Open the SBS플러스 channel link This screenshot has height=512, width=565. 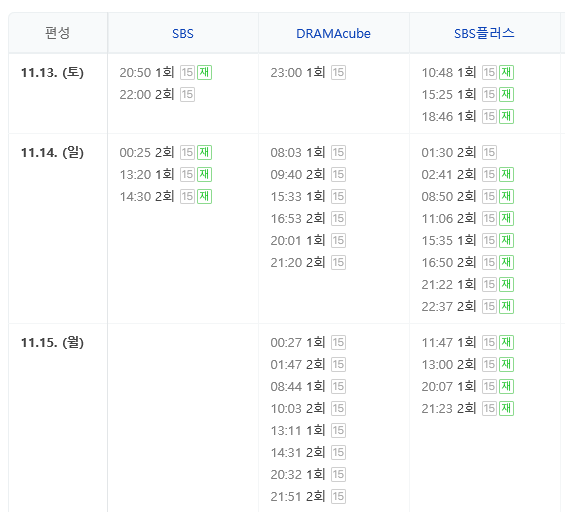(484, 34)
